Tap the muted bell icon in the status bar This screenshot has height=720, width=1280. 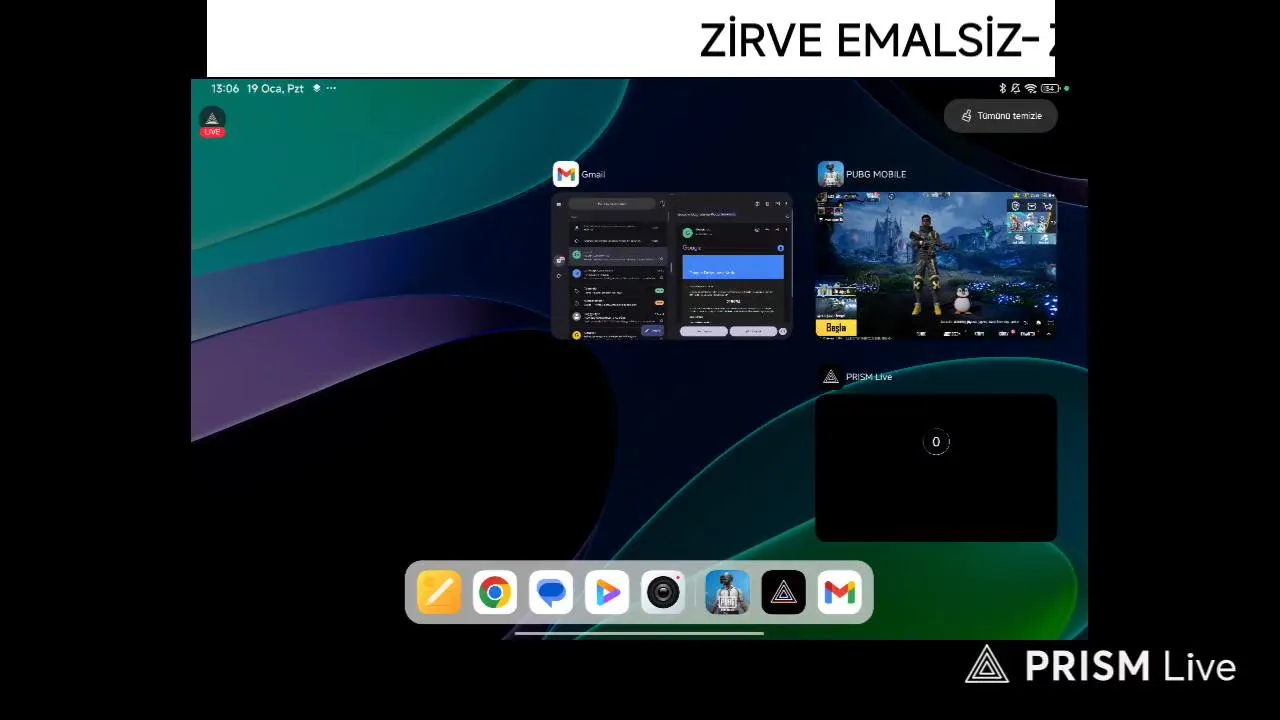1016,89
